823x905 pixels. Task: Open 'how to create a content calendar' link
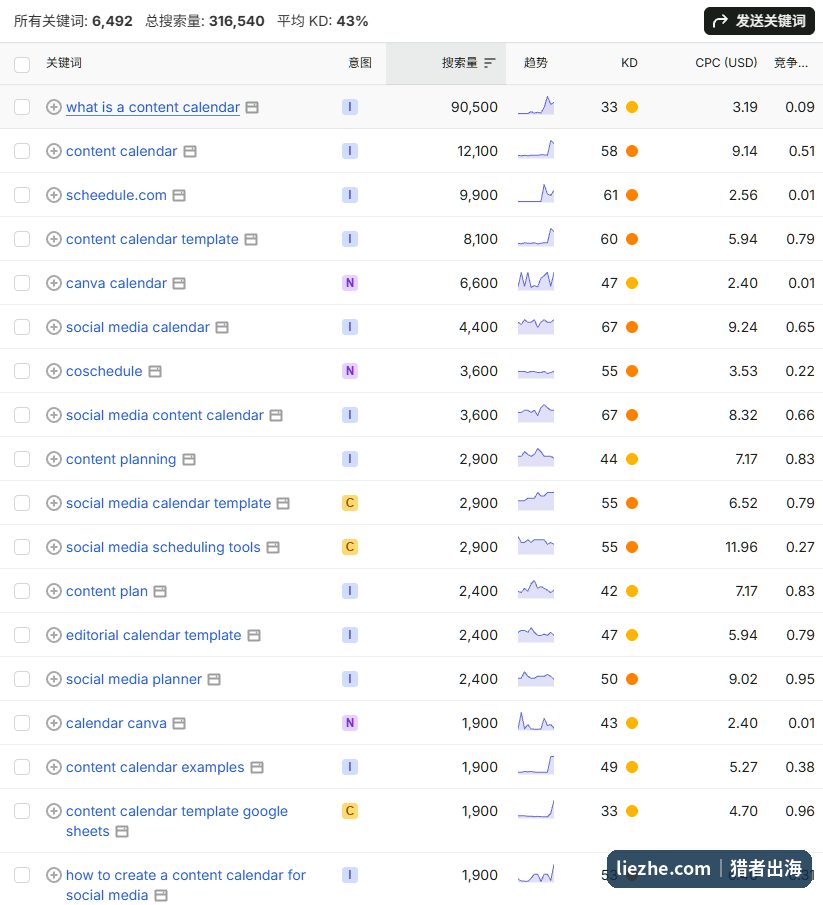point(186,885)
